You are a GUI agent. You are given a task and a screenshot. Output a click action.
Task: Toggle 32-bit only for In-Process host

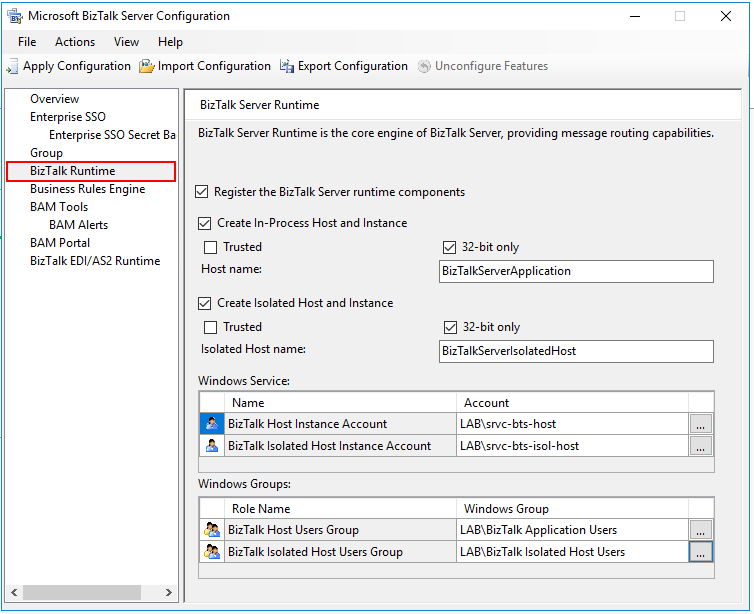point(449,247)
